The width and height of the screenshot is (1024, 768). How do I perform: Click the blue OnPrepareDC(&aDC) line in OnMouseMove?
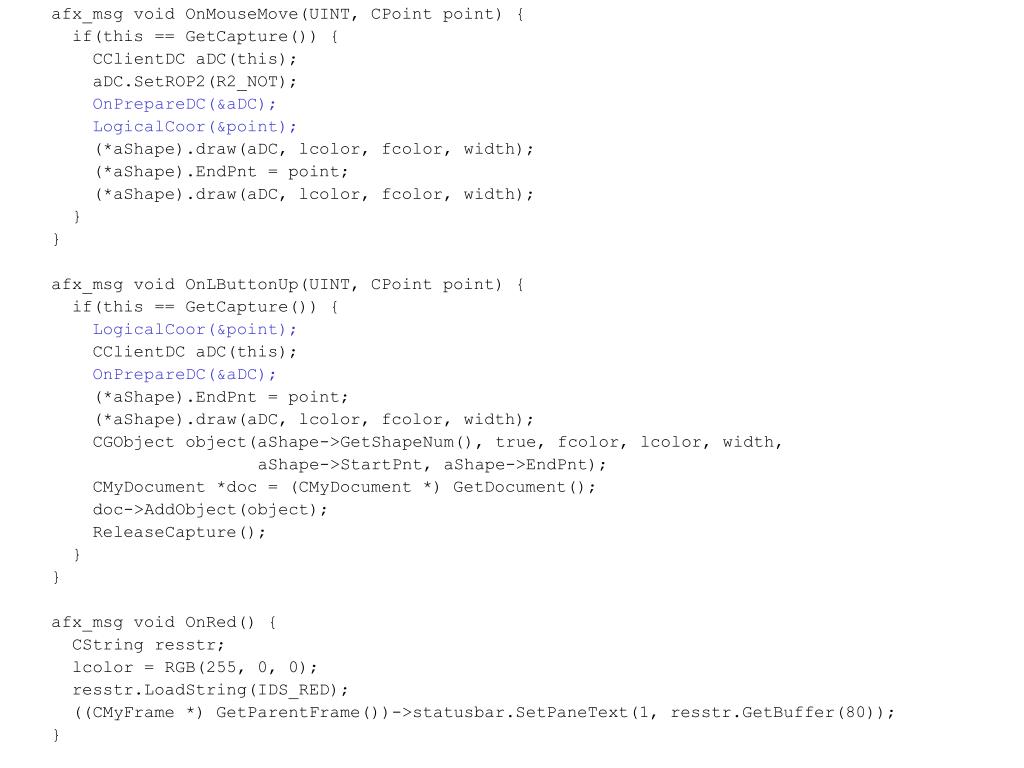pos(184,104)
